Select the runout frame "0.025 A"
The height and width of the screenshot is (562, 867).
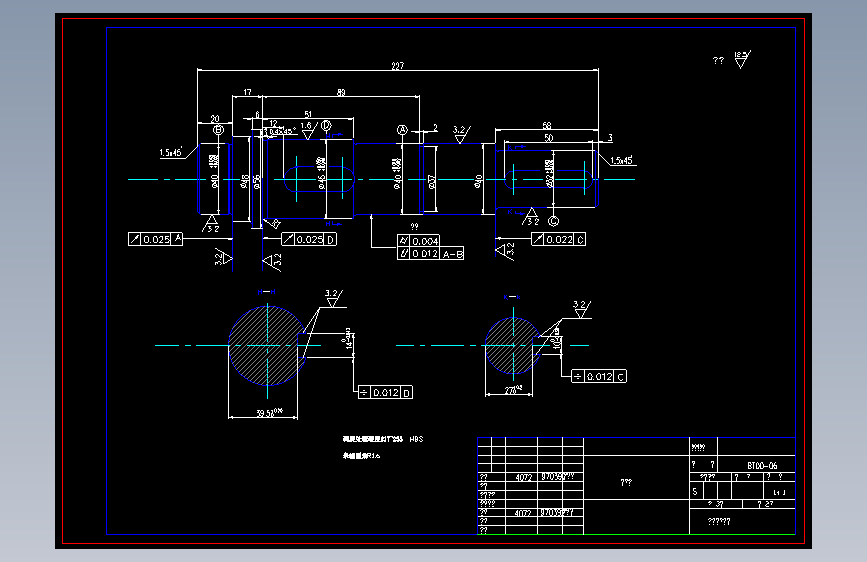click(155, 239)
